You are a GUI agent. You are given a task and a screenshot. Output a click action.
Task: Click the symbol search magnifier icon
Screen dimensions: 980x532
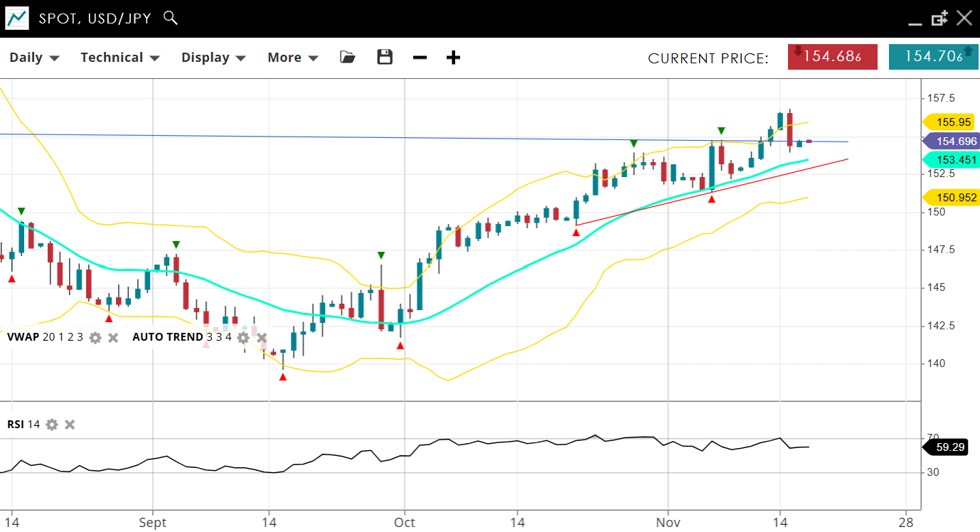170,18
